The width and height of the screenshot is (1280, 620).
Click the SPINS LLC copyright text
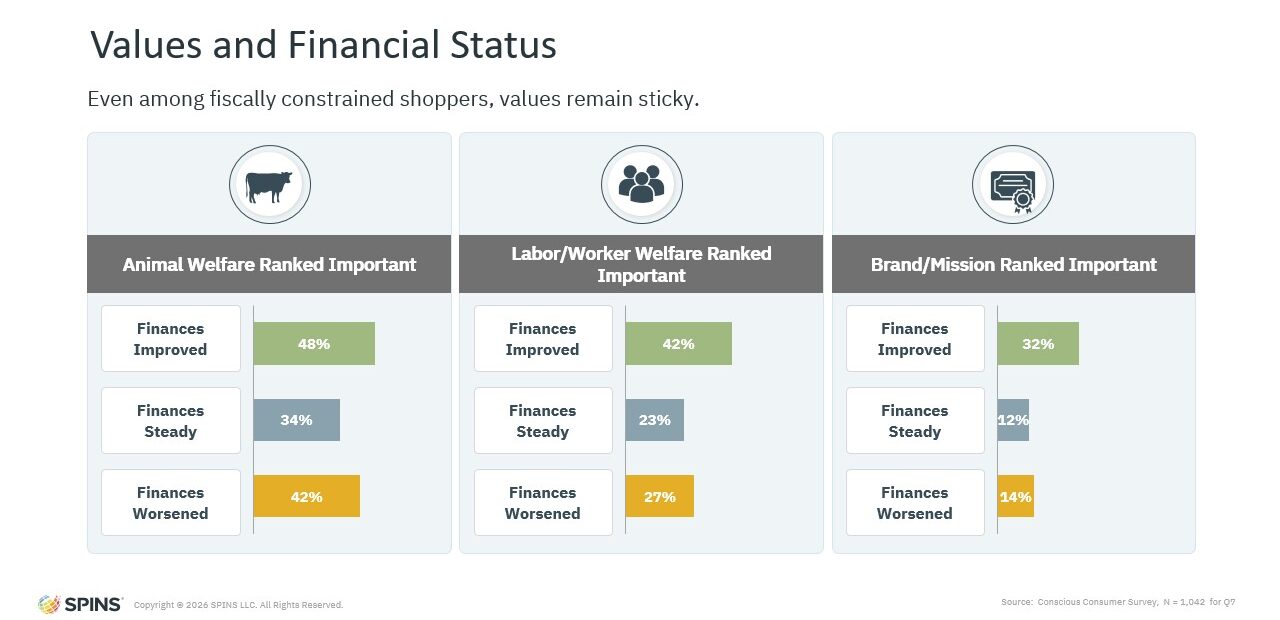point(238,605)
